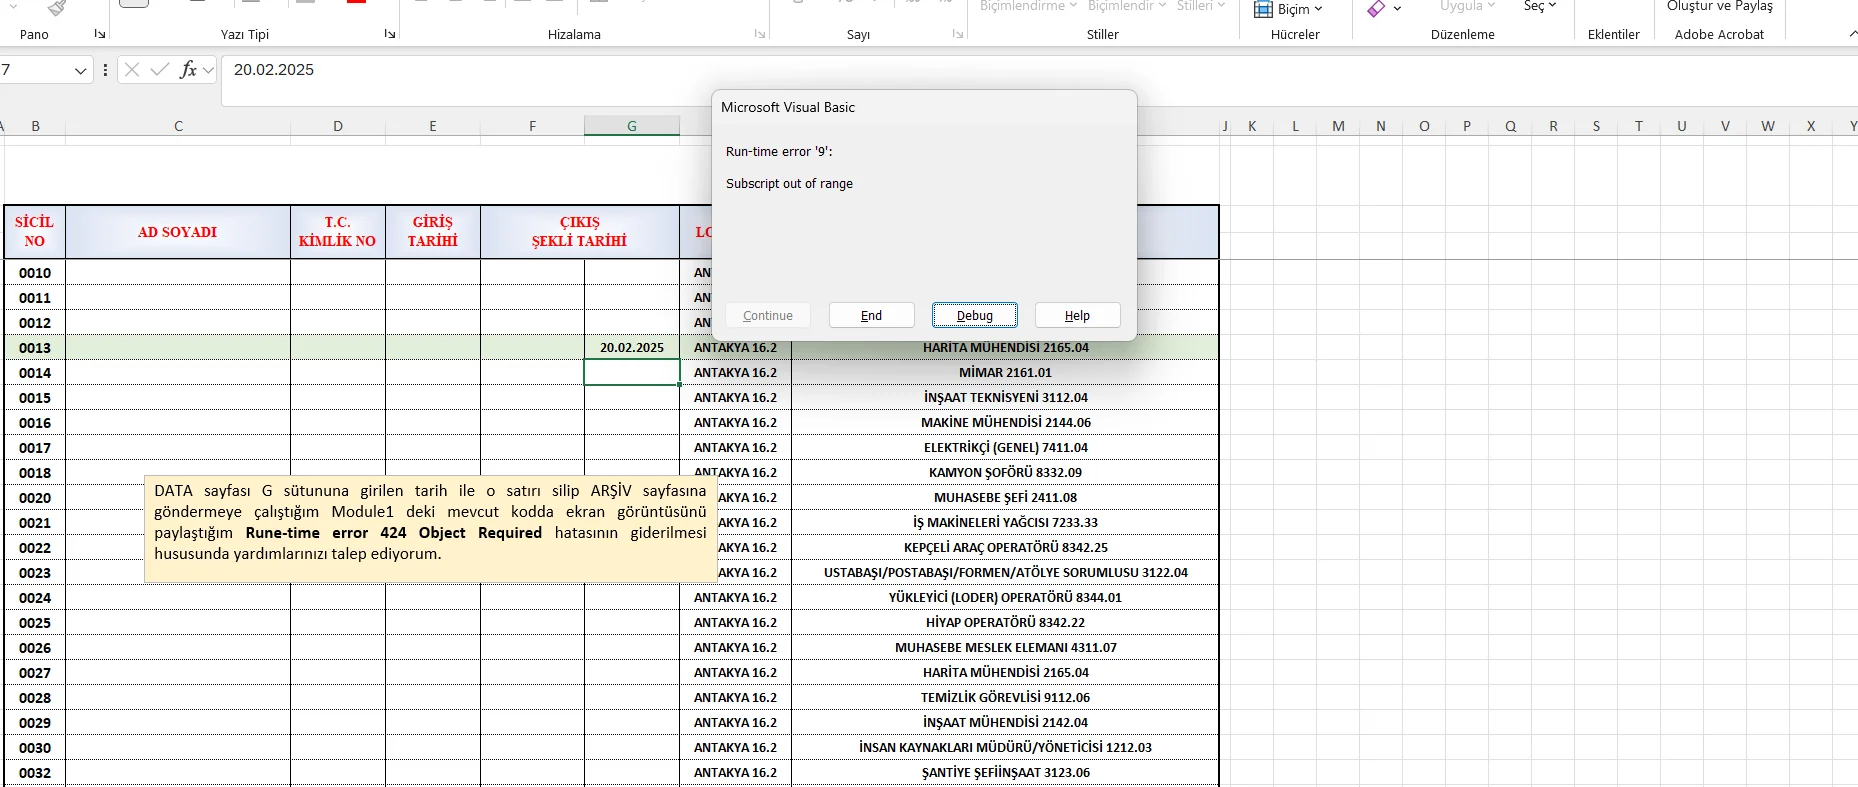Open the dropdown arrow next to fx
The height and width of the screenshot is (787, 1858).
208,70
